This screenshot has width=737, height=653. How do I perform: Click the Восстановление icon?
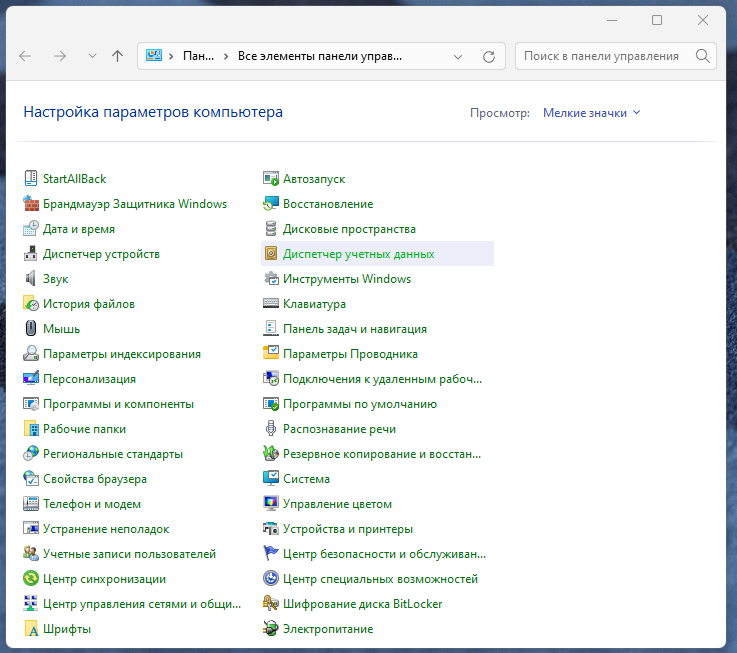click(271, 204)
